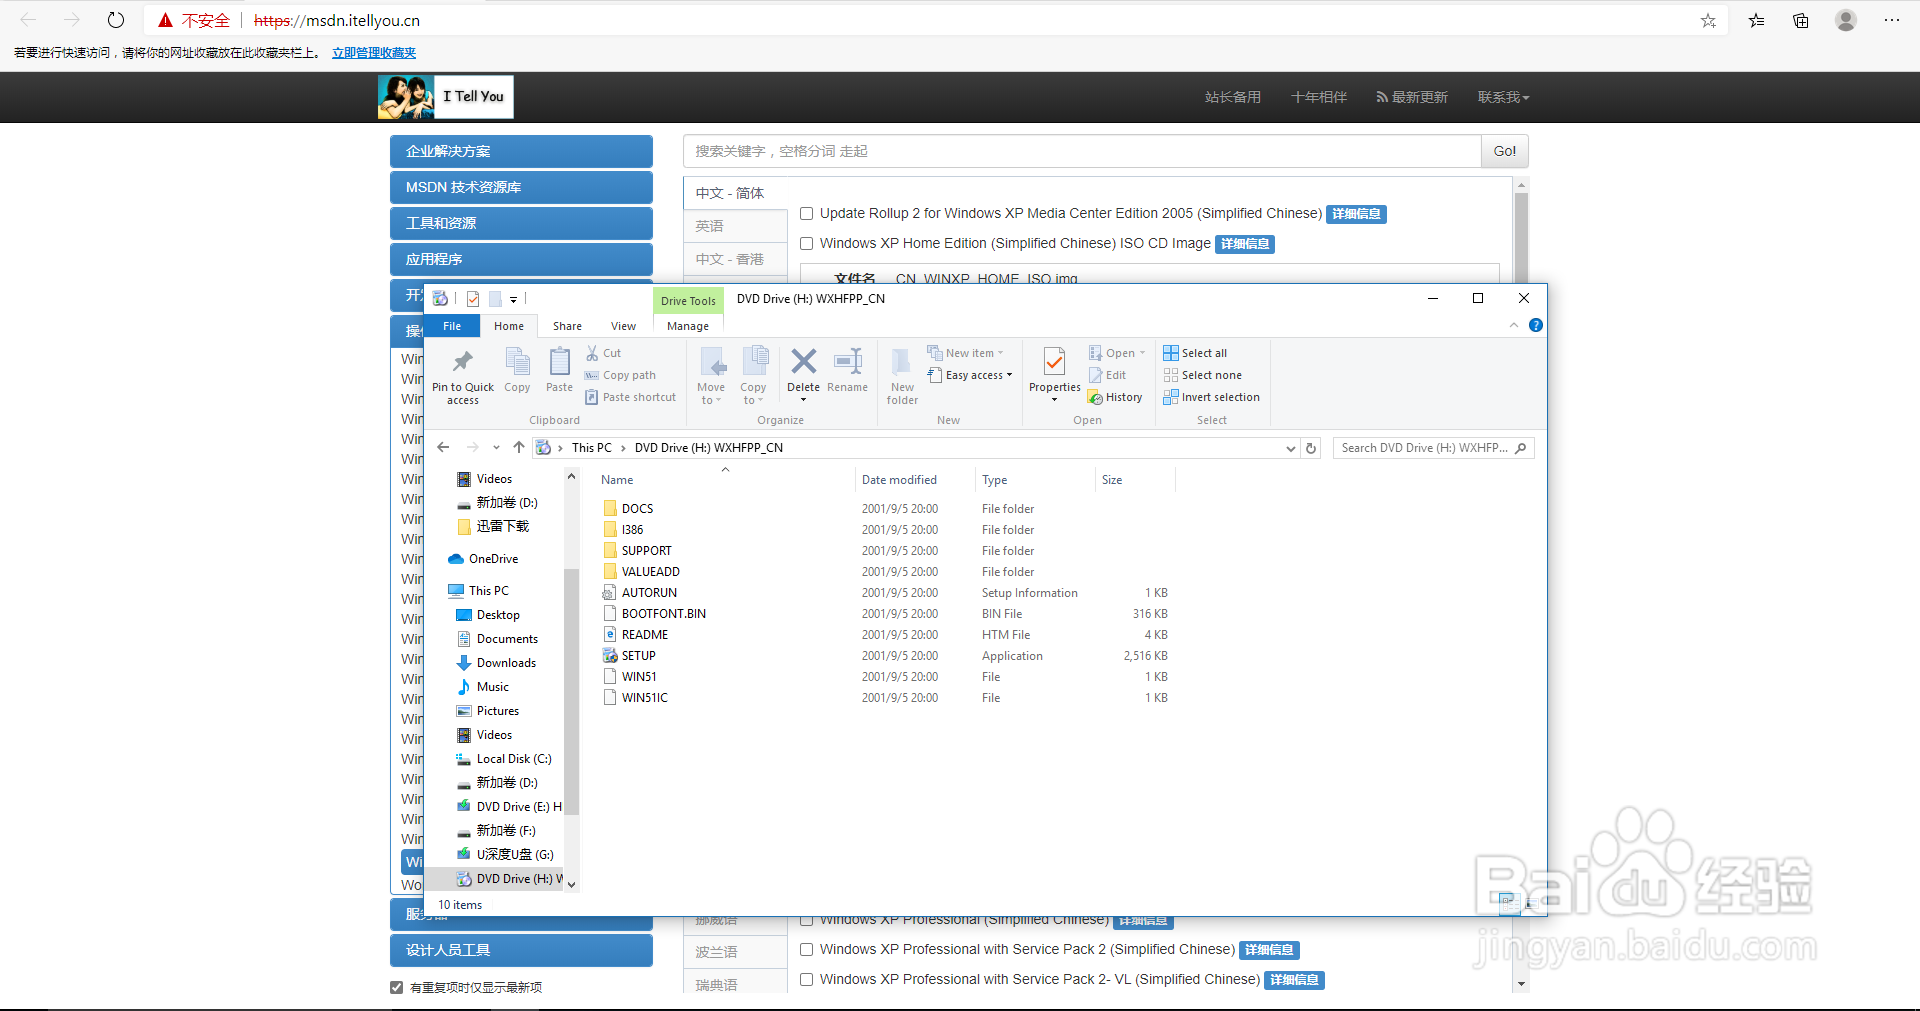Open address bar previous locations dropdown
Screen dimensions: 1920x1011
coord(1290,449)
